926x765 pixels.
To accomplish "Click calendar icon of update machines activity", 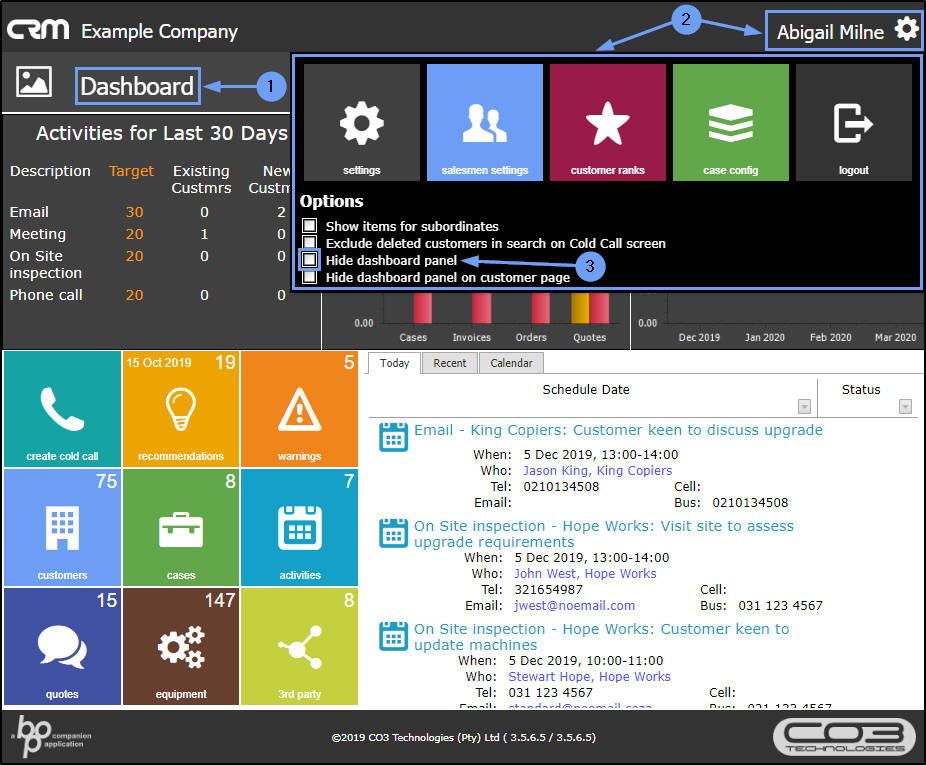I will pyautogui.click(x=393, y=636).
